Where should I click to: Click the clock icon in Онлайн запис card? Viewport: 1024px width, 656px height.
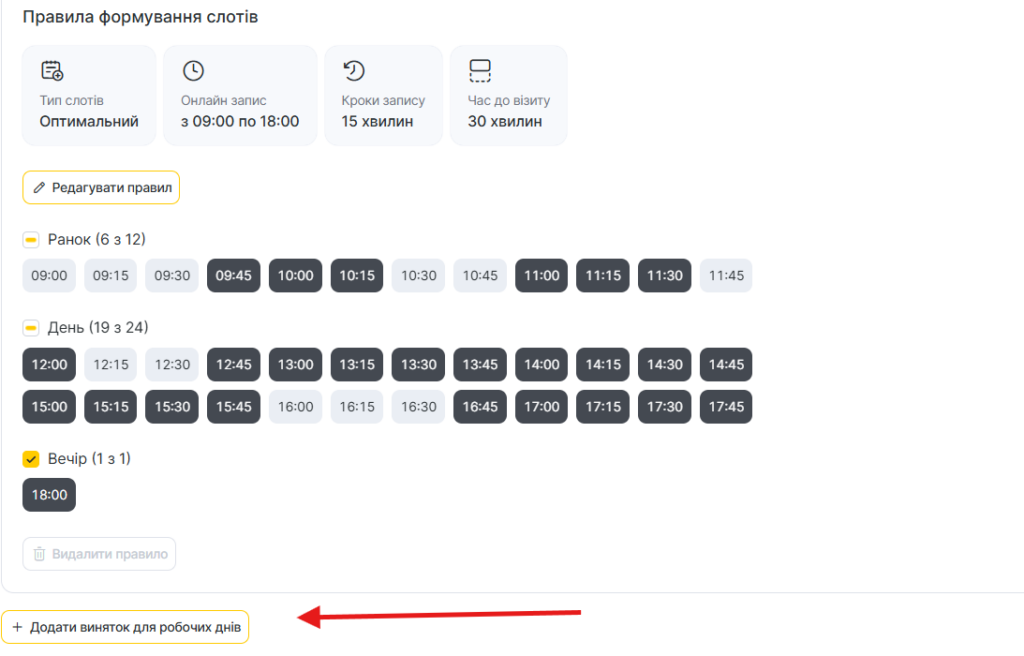193,71
